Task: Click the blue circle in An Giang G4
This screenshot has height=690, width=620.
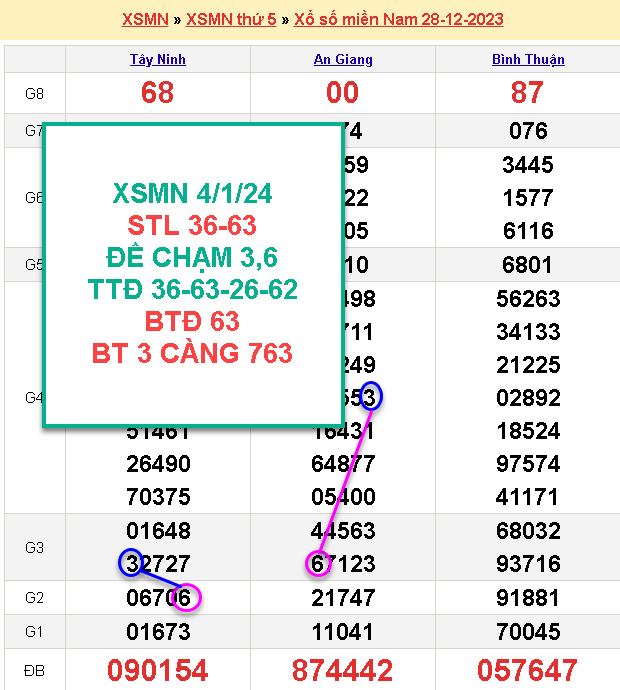Action: (371, 396)
